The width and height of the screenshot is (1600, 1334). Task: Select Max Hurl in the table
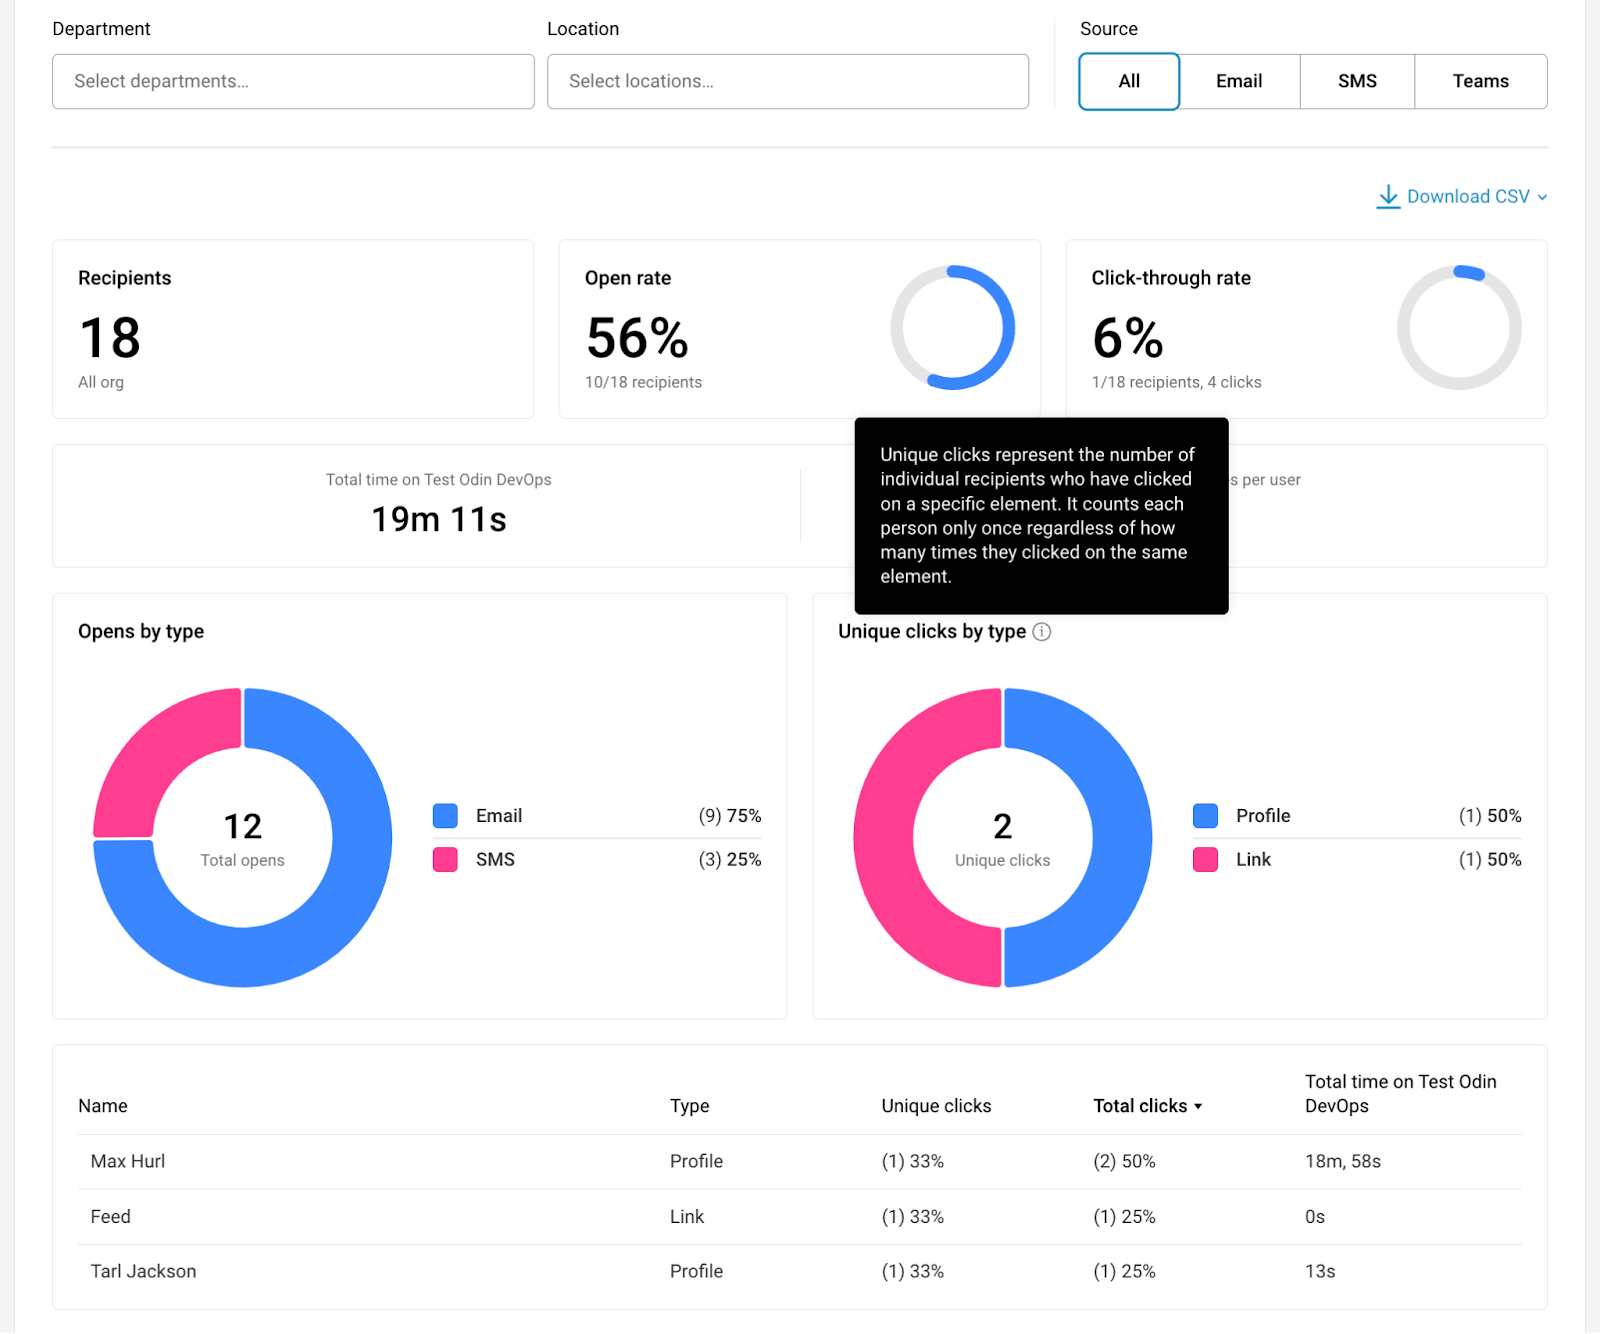click(127, 1161)
